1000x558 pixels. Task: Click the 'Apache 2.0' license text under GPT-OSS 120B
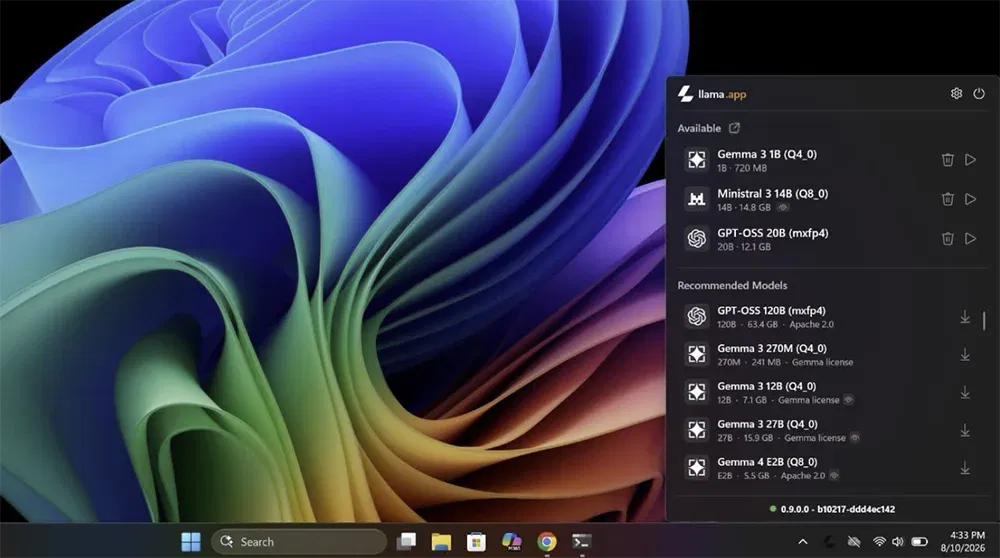(x=811, y=324)
